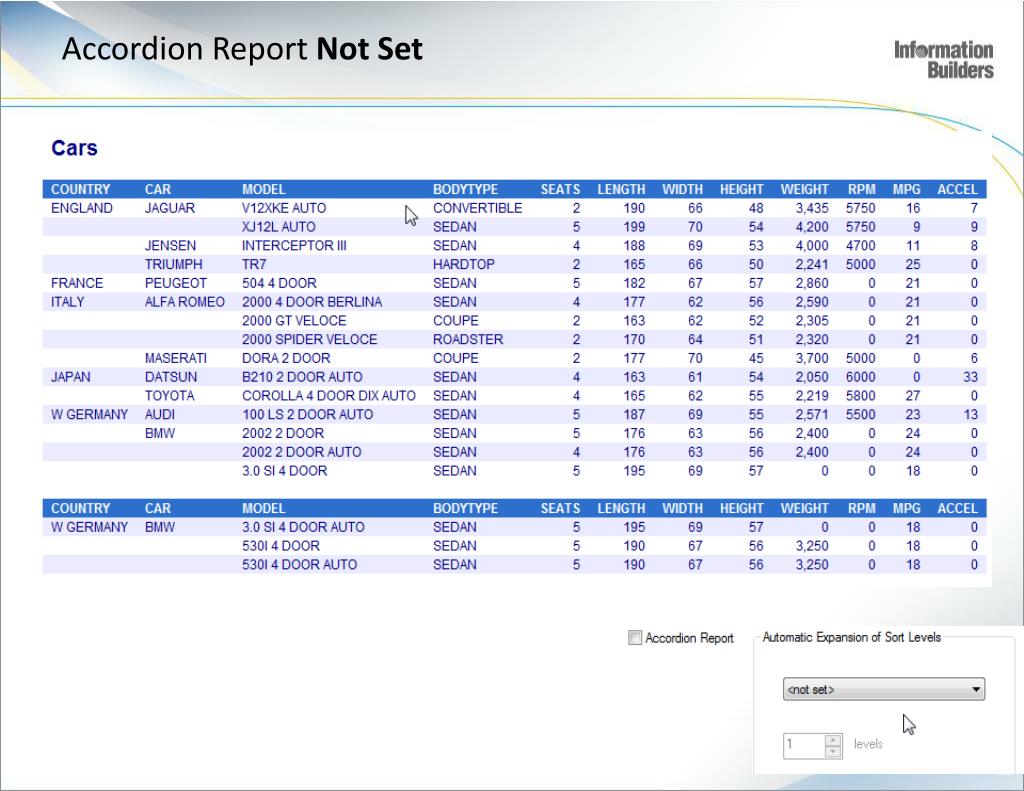
Task: Select the 27 MPG value for TOYOTA
Action: coord(912,396)
